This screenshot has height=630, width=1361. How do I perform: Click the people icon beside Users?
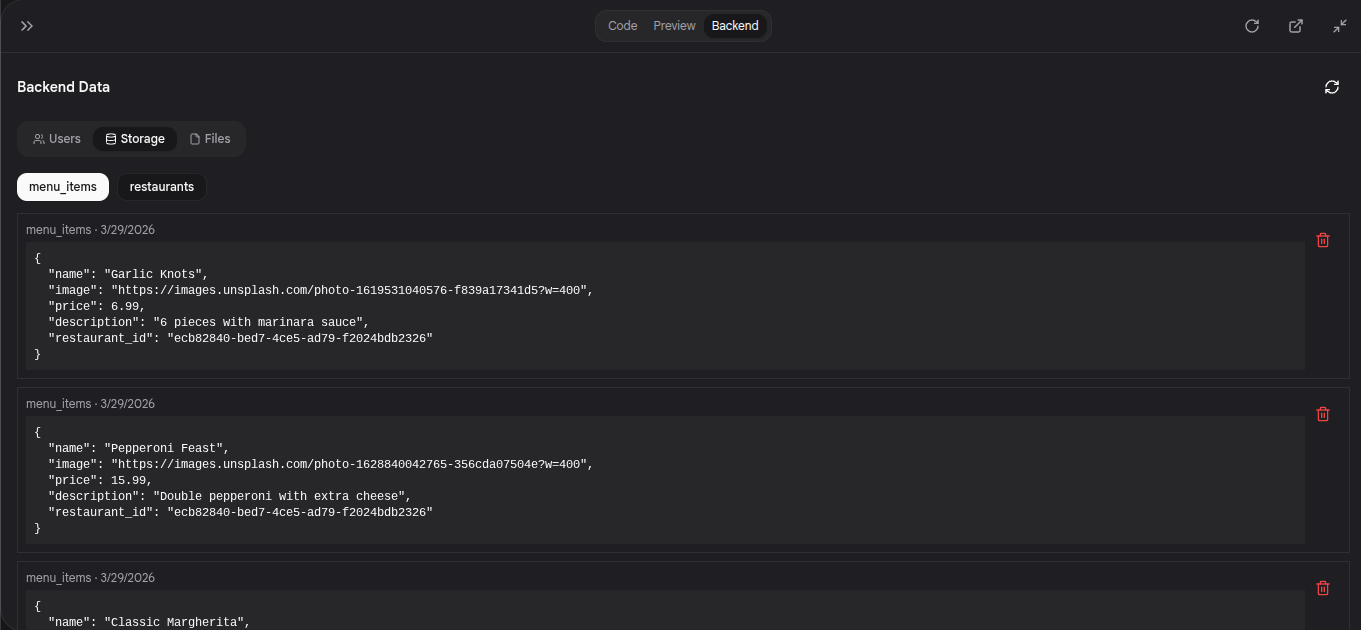38,138
